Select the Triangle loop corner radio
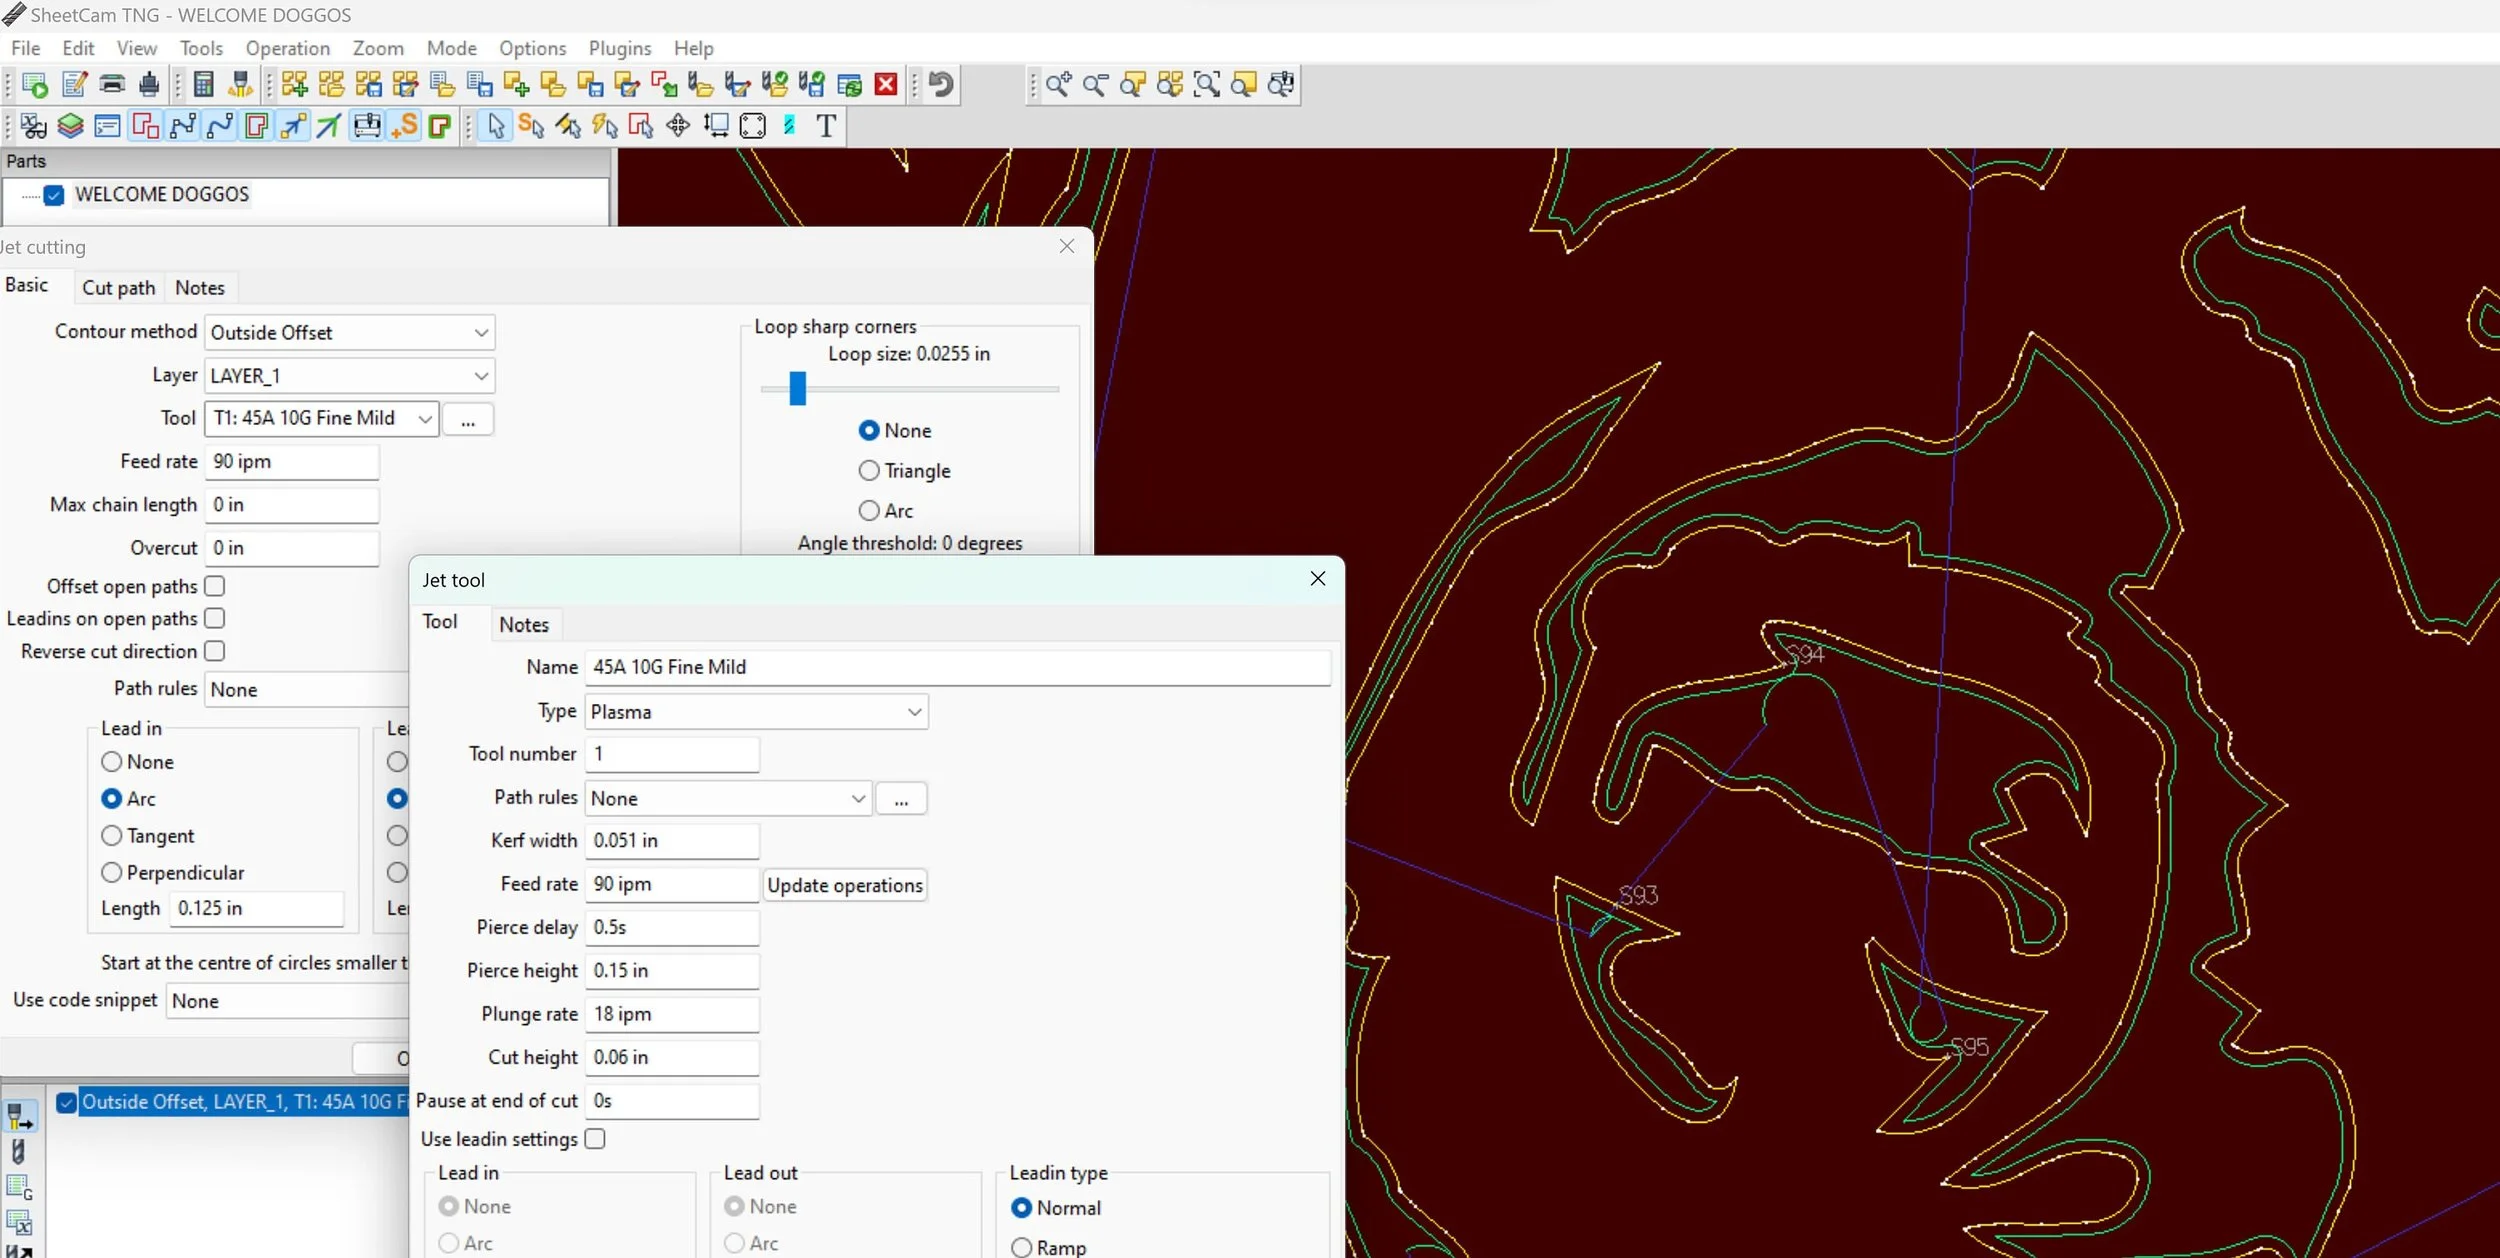This screenshot has width=2500, height=1258. 869,470
